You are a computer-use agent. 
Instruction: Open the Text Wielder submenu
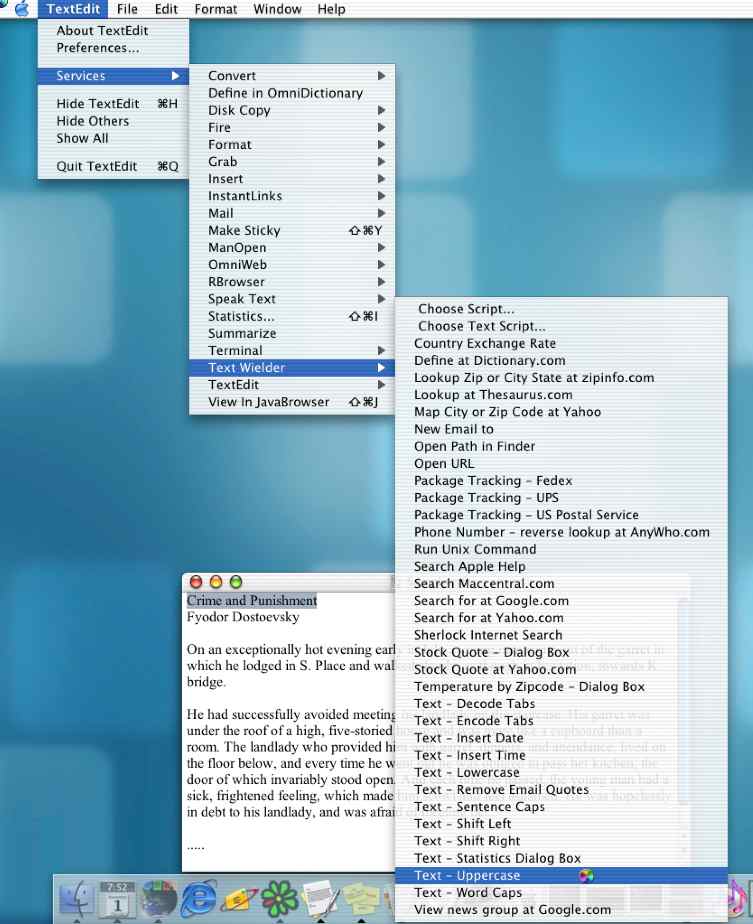point(292,367)
